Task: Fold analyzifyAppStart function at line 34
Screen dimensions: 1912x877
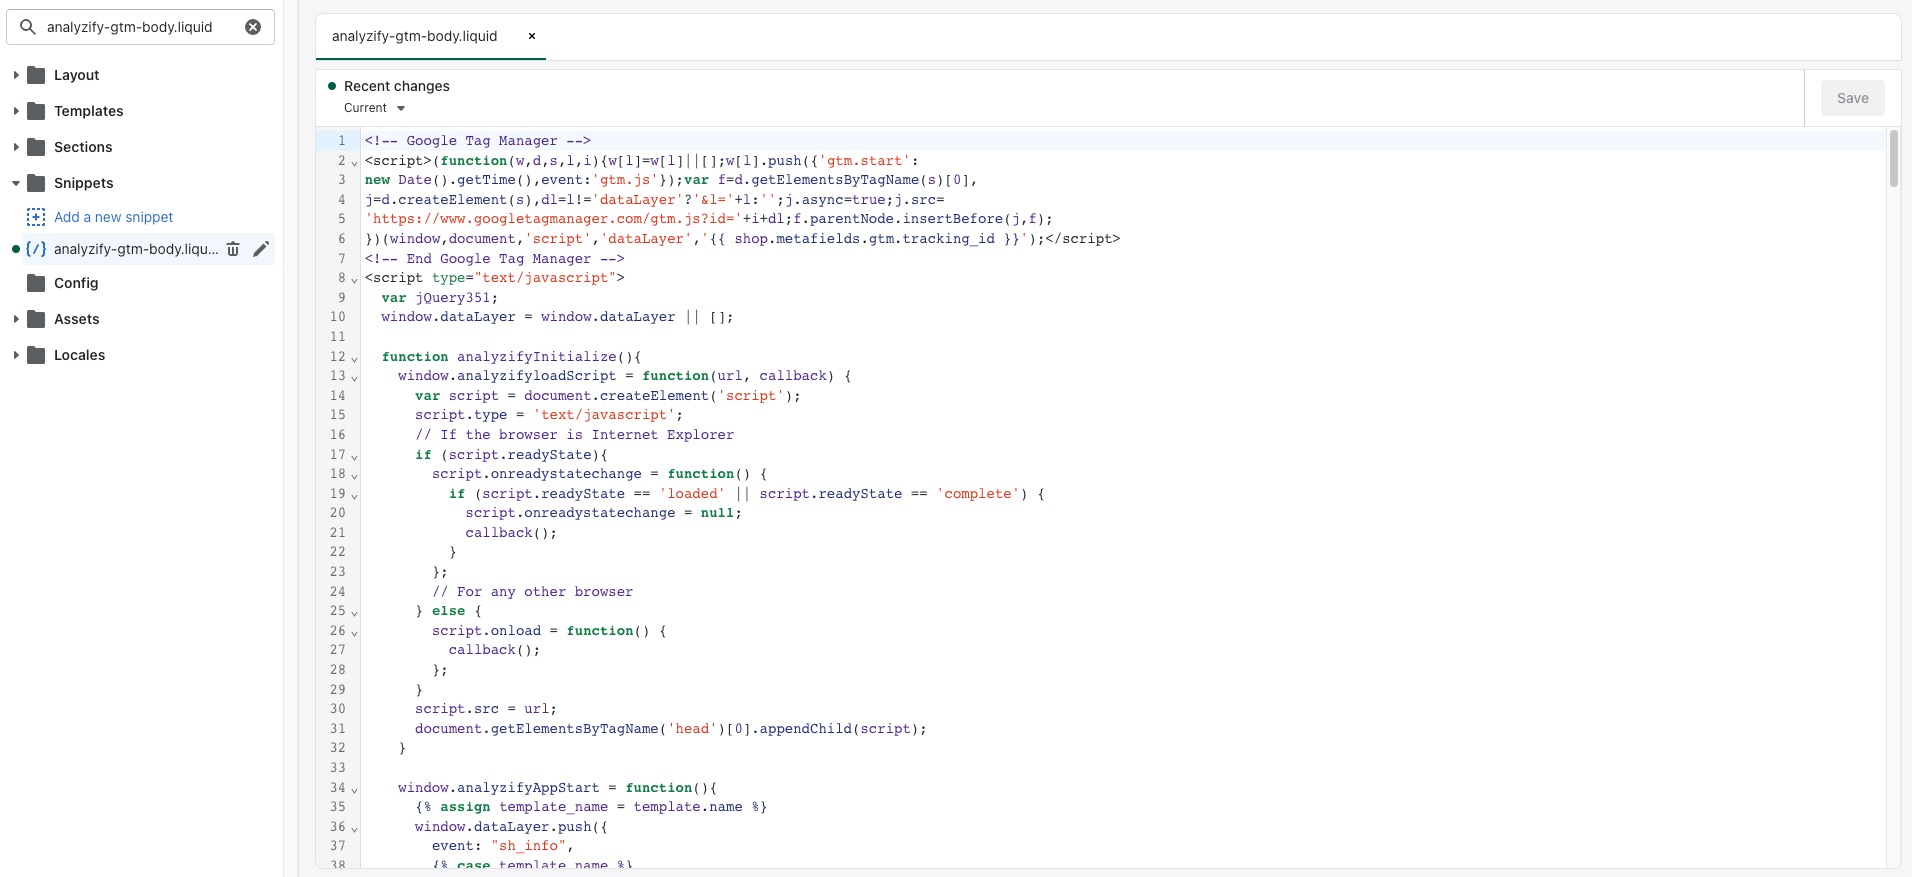Action: click(354, 789)
